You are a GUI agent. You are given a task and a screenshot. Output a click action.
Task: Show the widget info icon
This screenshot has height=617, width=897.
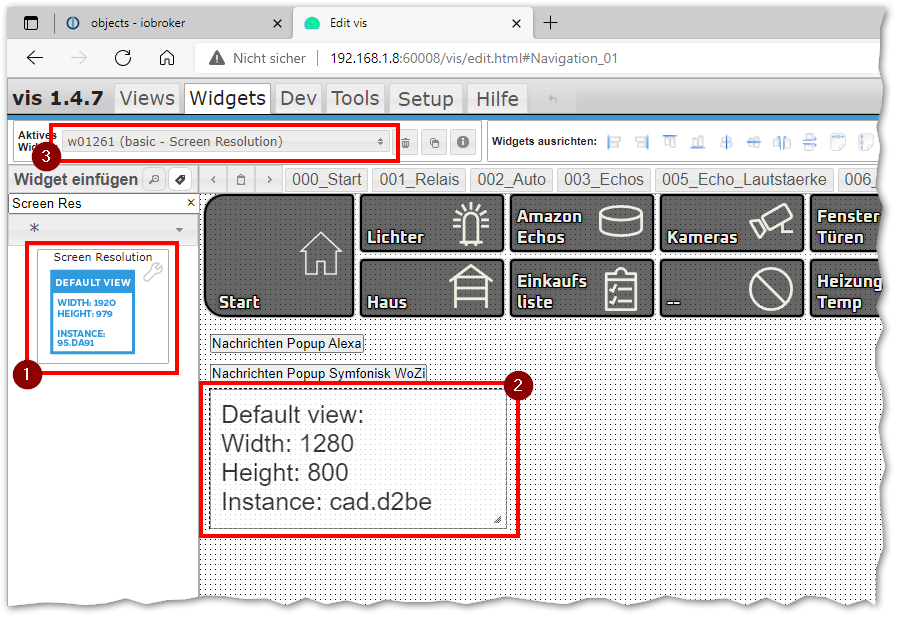click(462, 143)
